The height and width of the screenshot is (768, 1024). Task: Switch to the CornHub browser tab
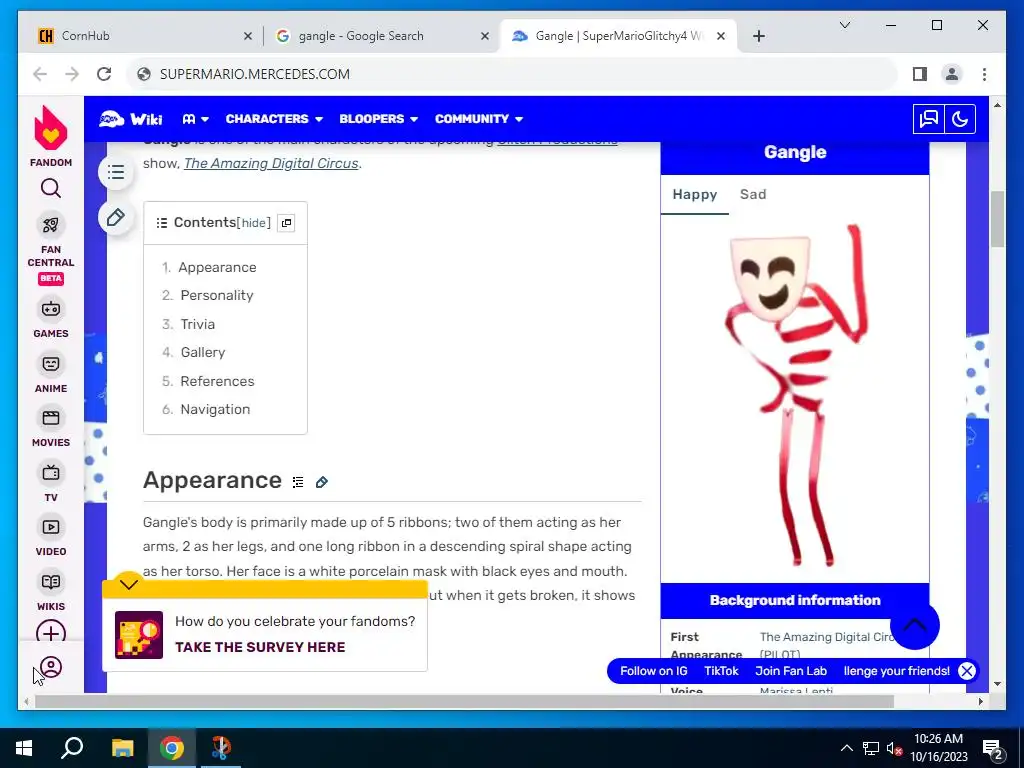coord(139,36)
